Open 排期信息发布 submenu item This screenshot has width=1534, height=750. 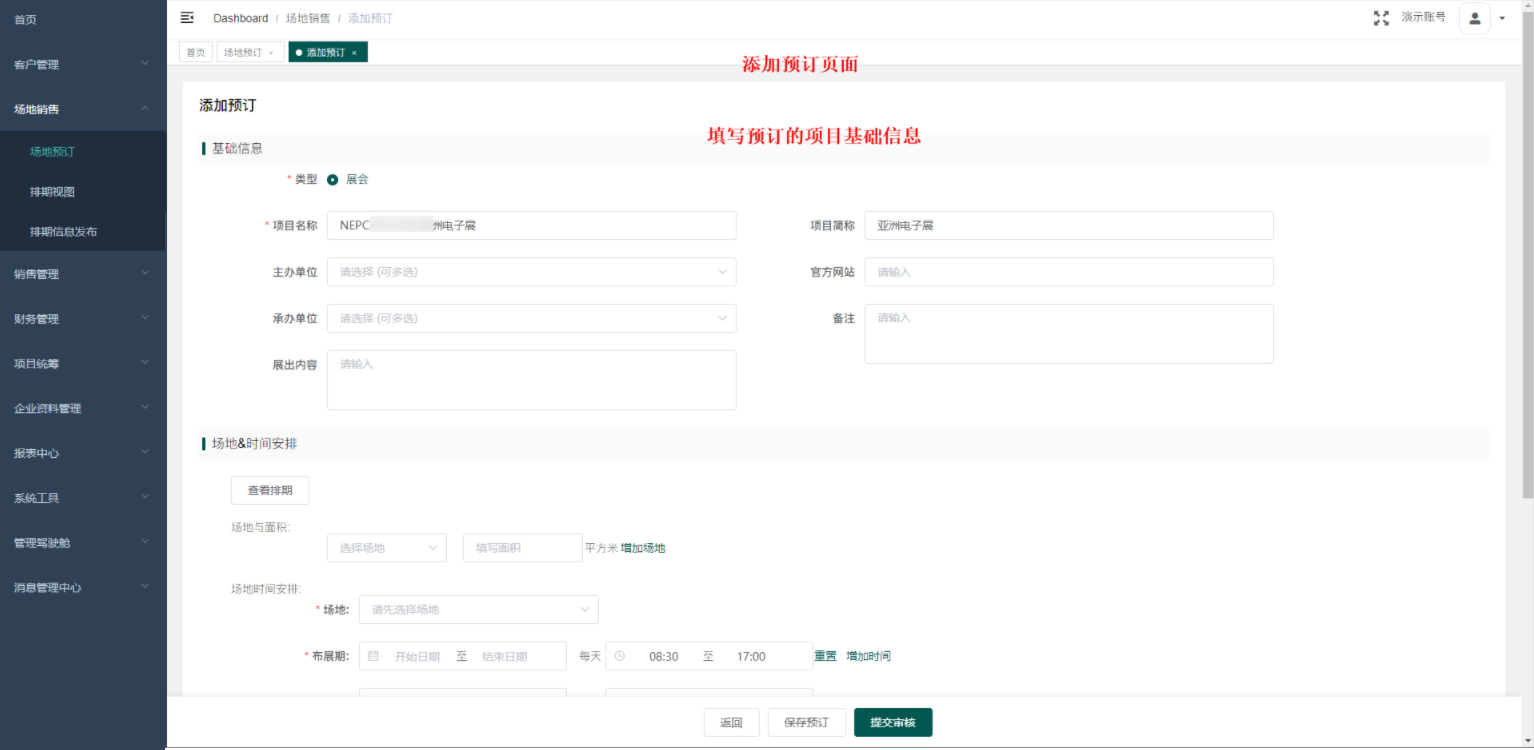click(83, 231)
